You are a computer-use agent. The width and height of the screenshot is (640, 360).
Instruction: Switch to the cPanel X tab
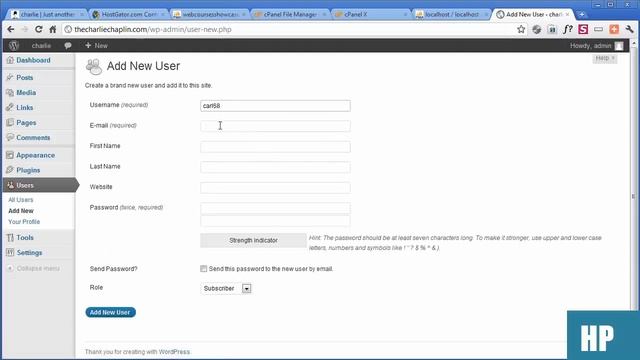(371, 14)
